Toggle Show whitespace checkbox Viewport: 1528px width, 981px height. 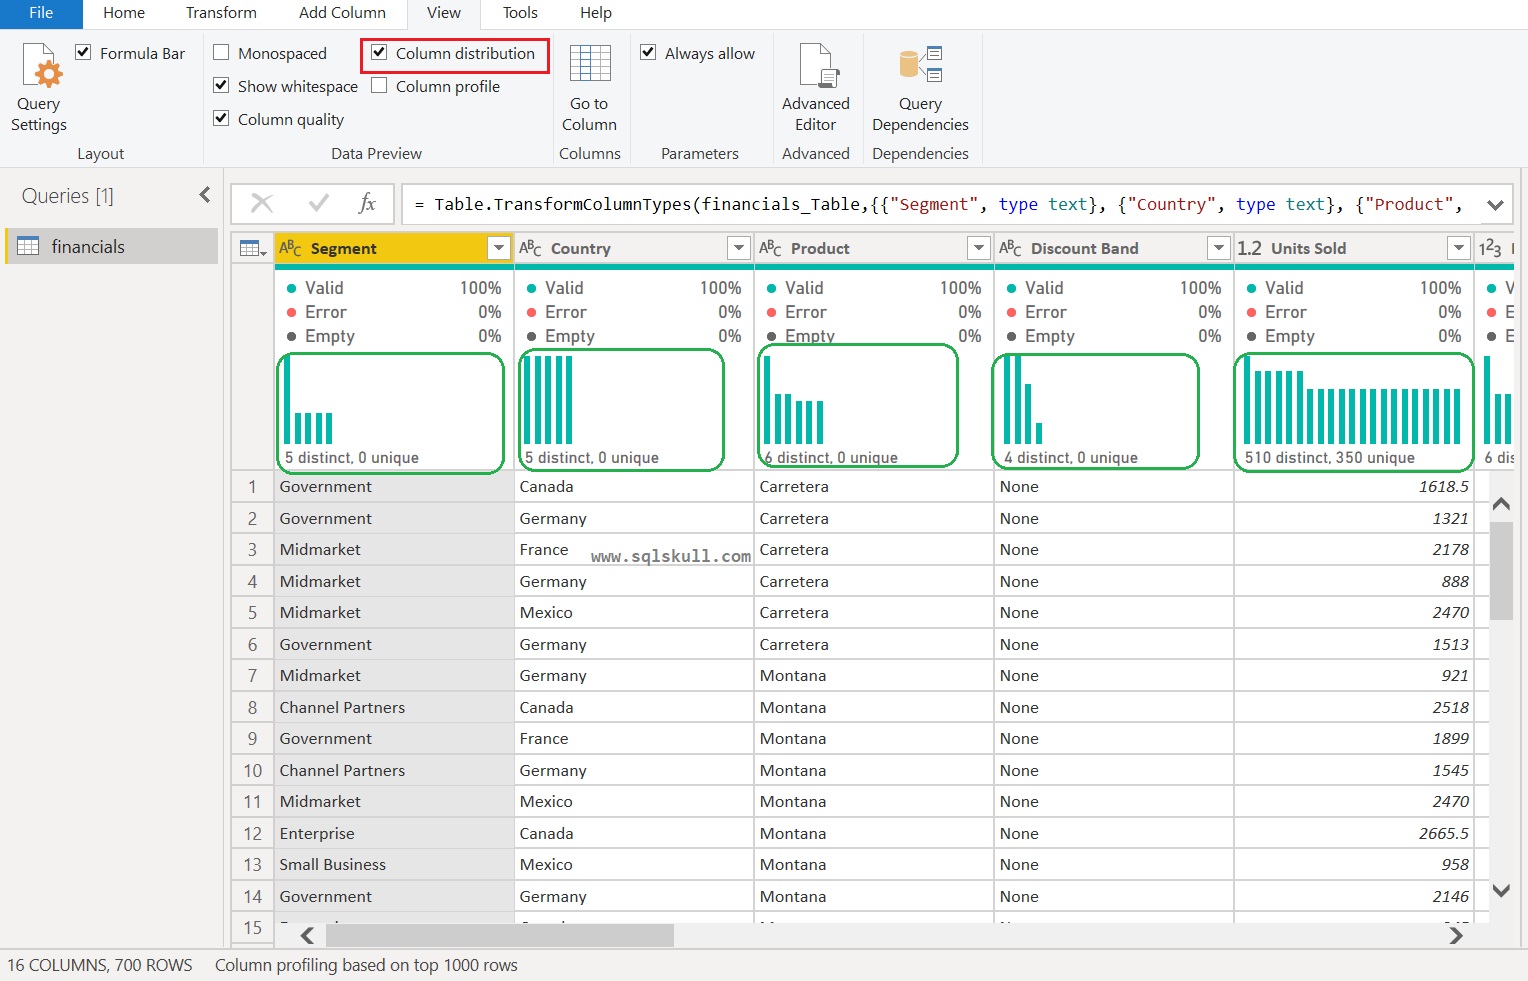(222, 86)
